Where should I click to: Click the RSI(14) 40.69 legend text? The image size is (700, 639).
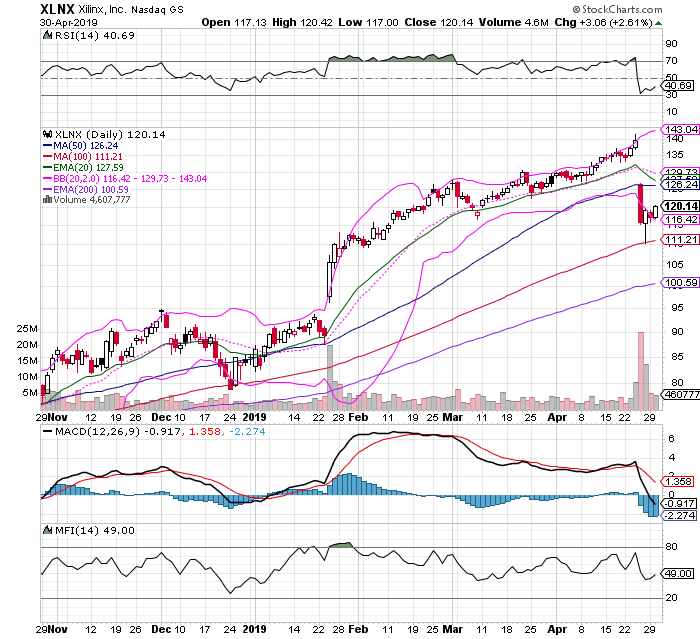(94, 35)
